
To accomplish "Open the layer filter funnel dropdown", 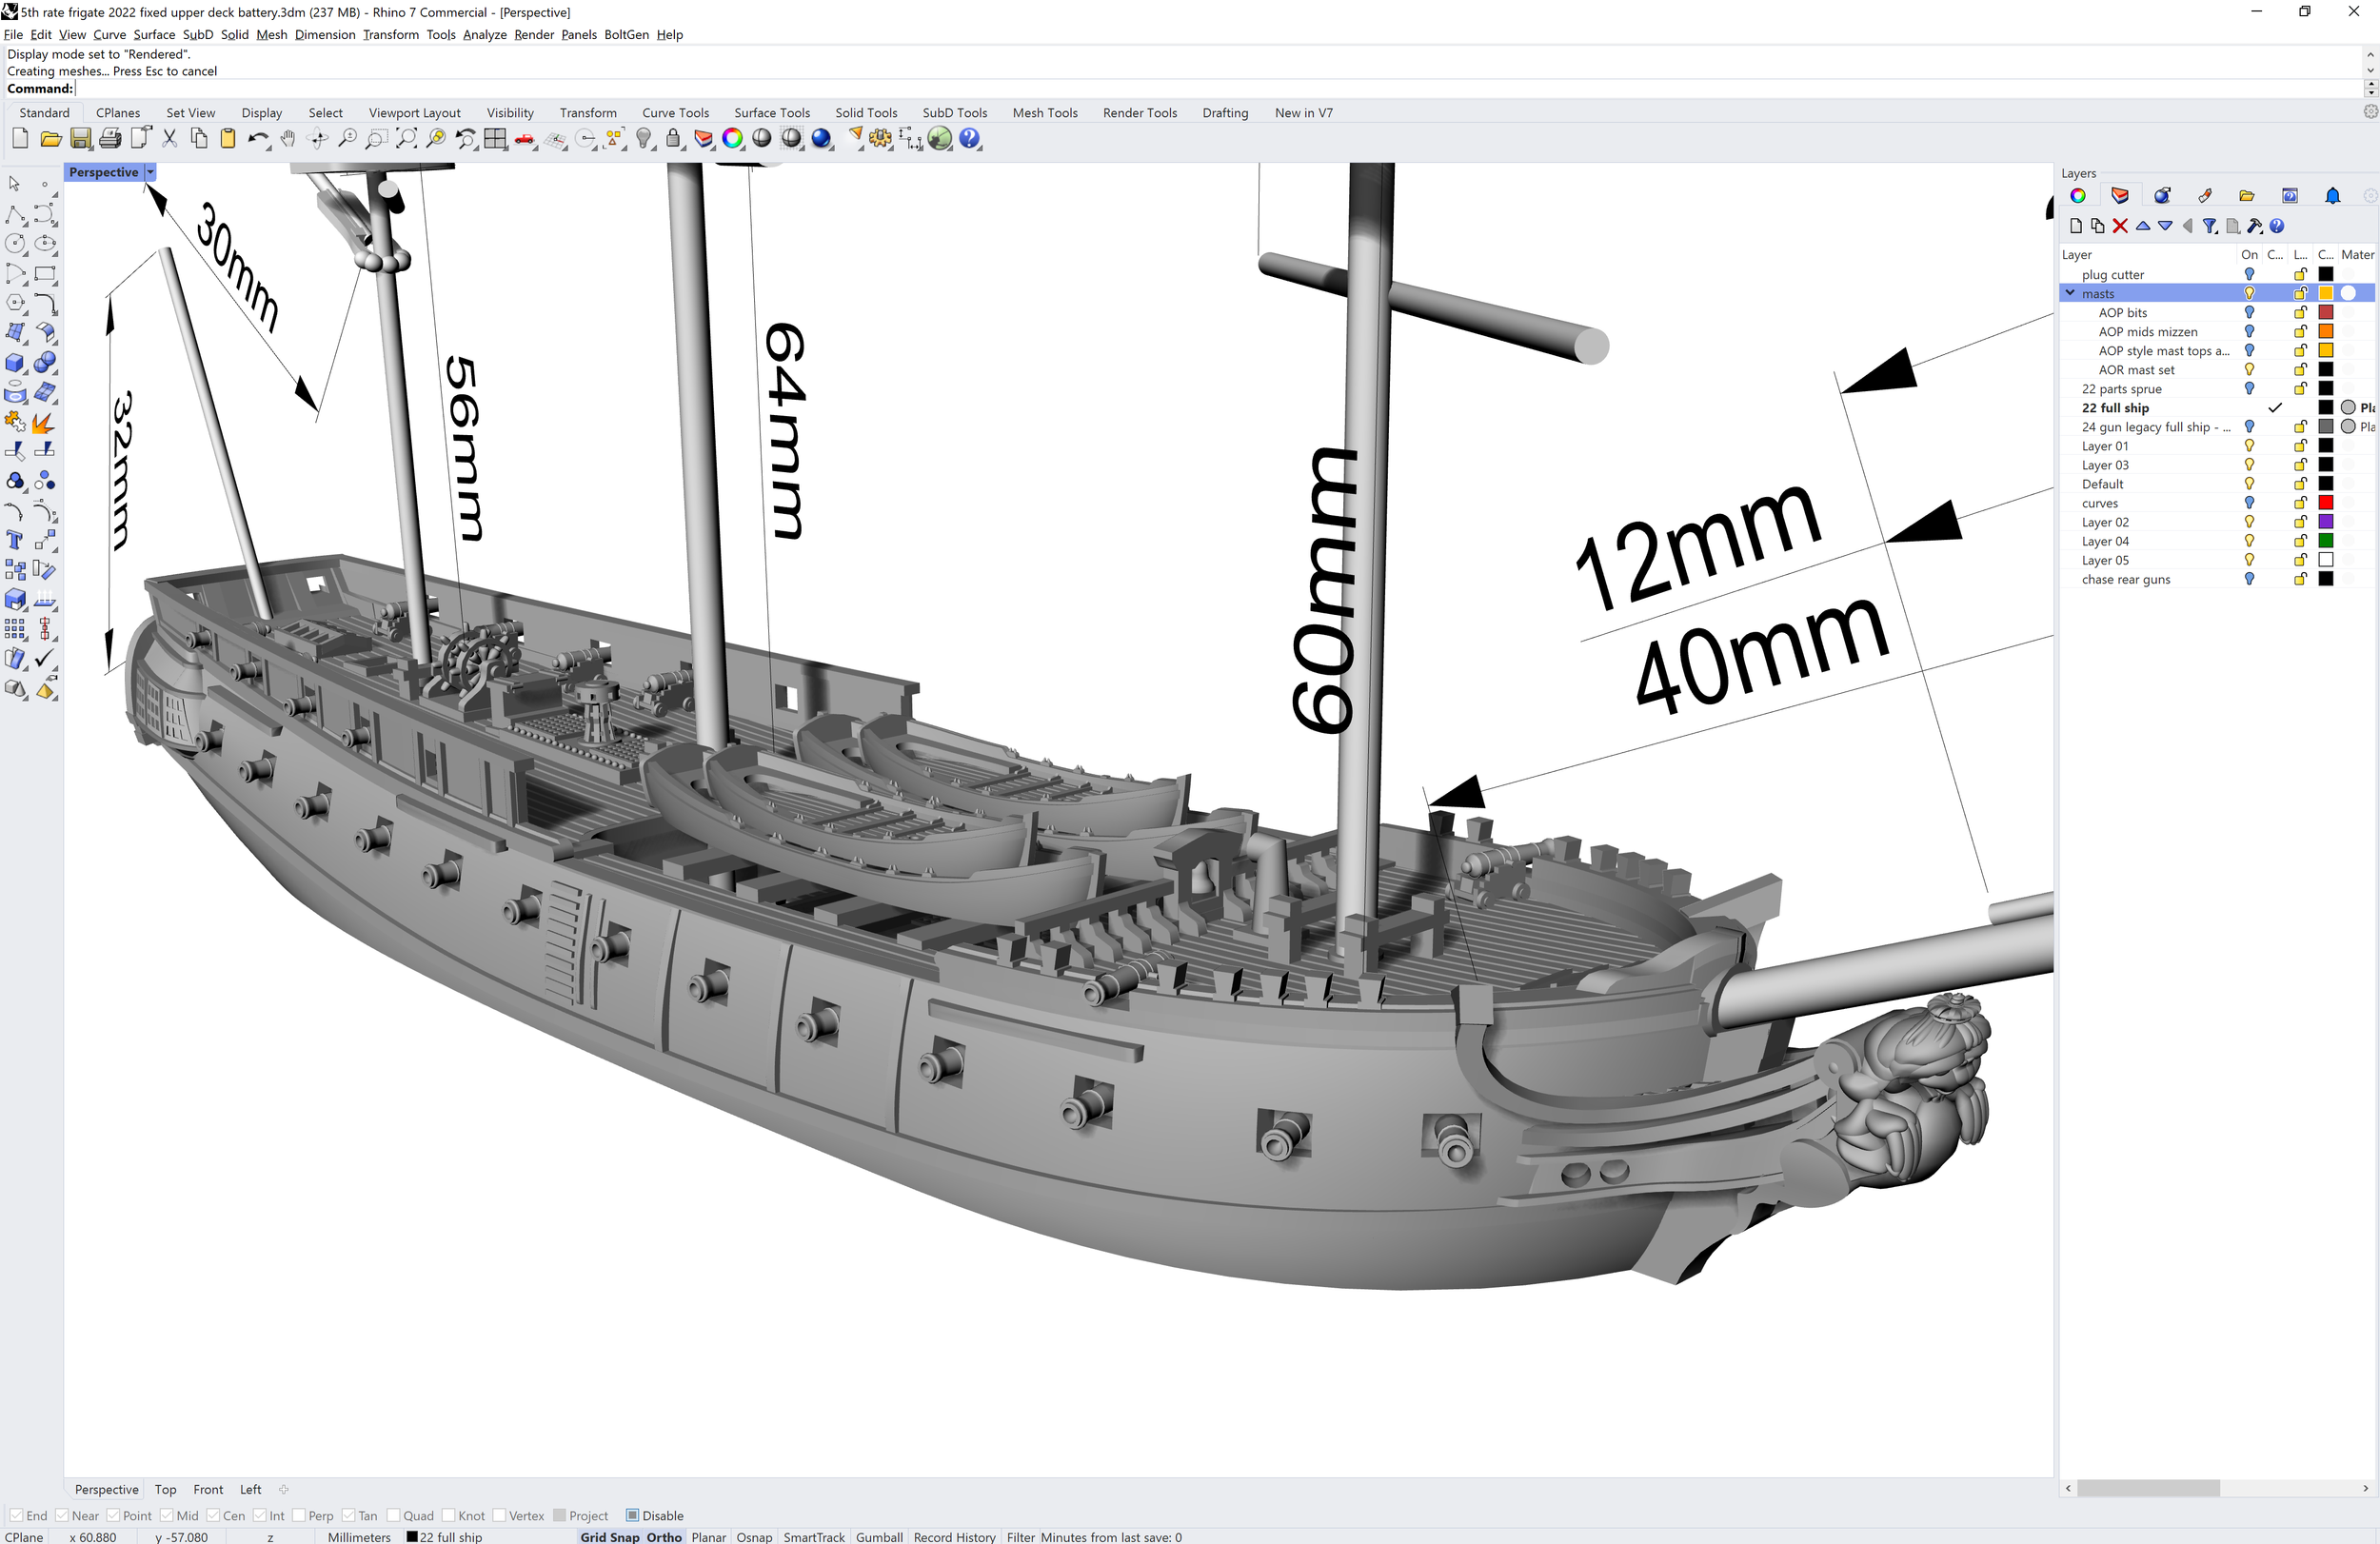I will click(x=2210, y=226).
